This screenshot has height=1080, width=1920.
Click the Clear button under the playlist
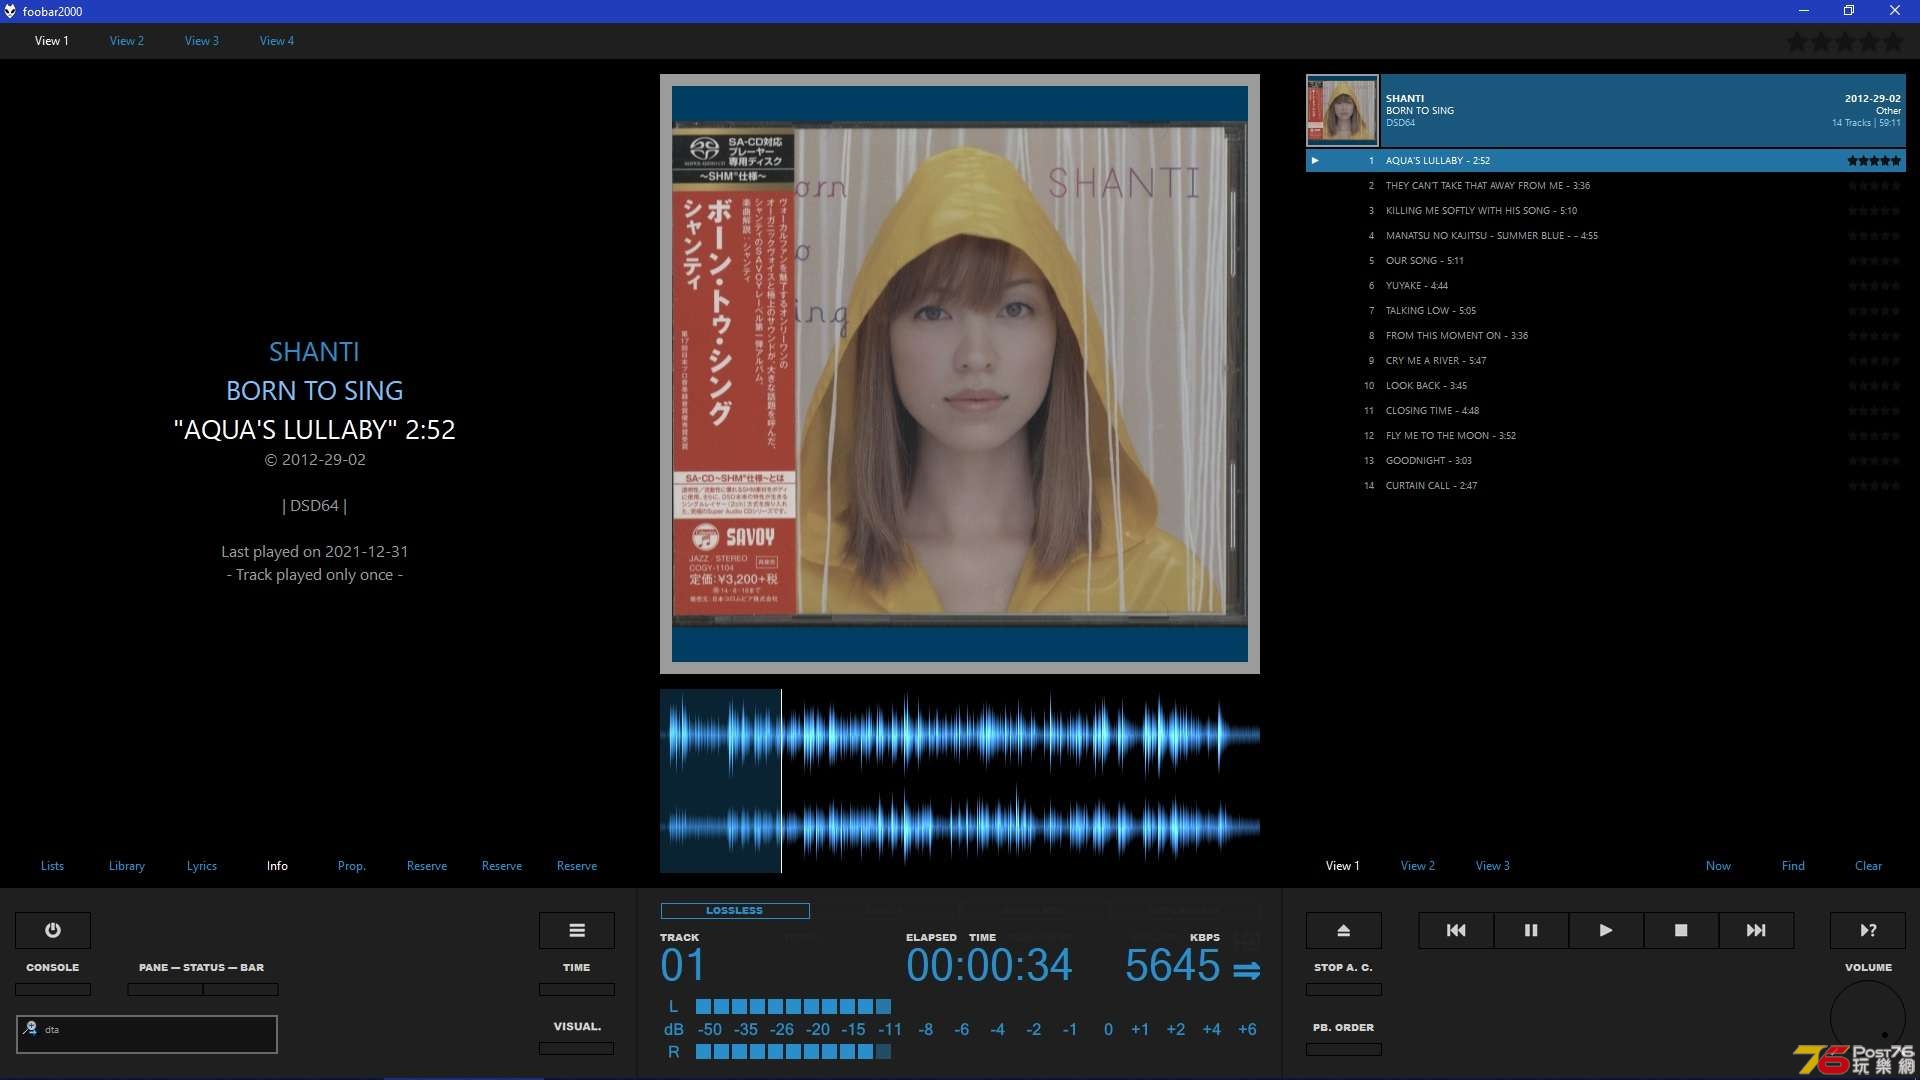click(1868, 866)
